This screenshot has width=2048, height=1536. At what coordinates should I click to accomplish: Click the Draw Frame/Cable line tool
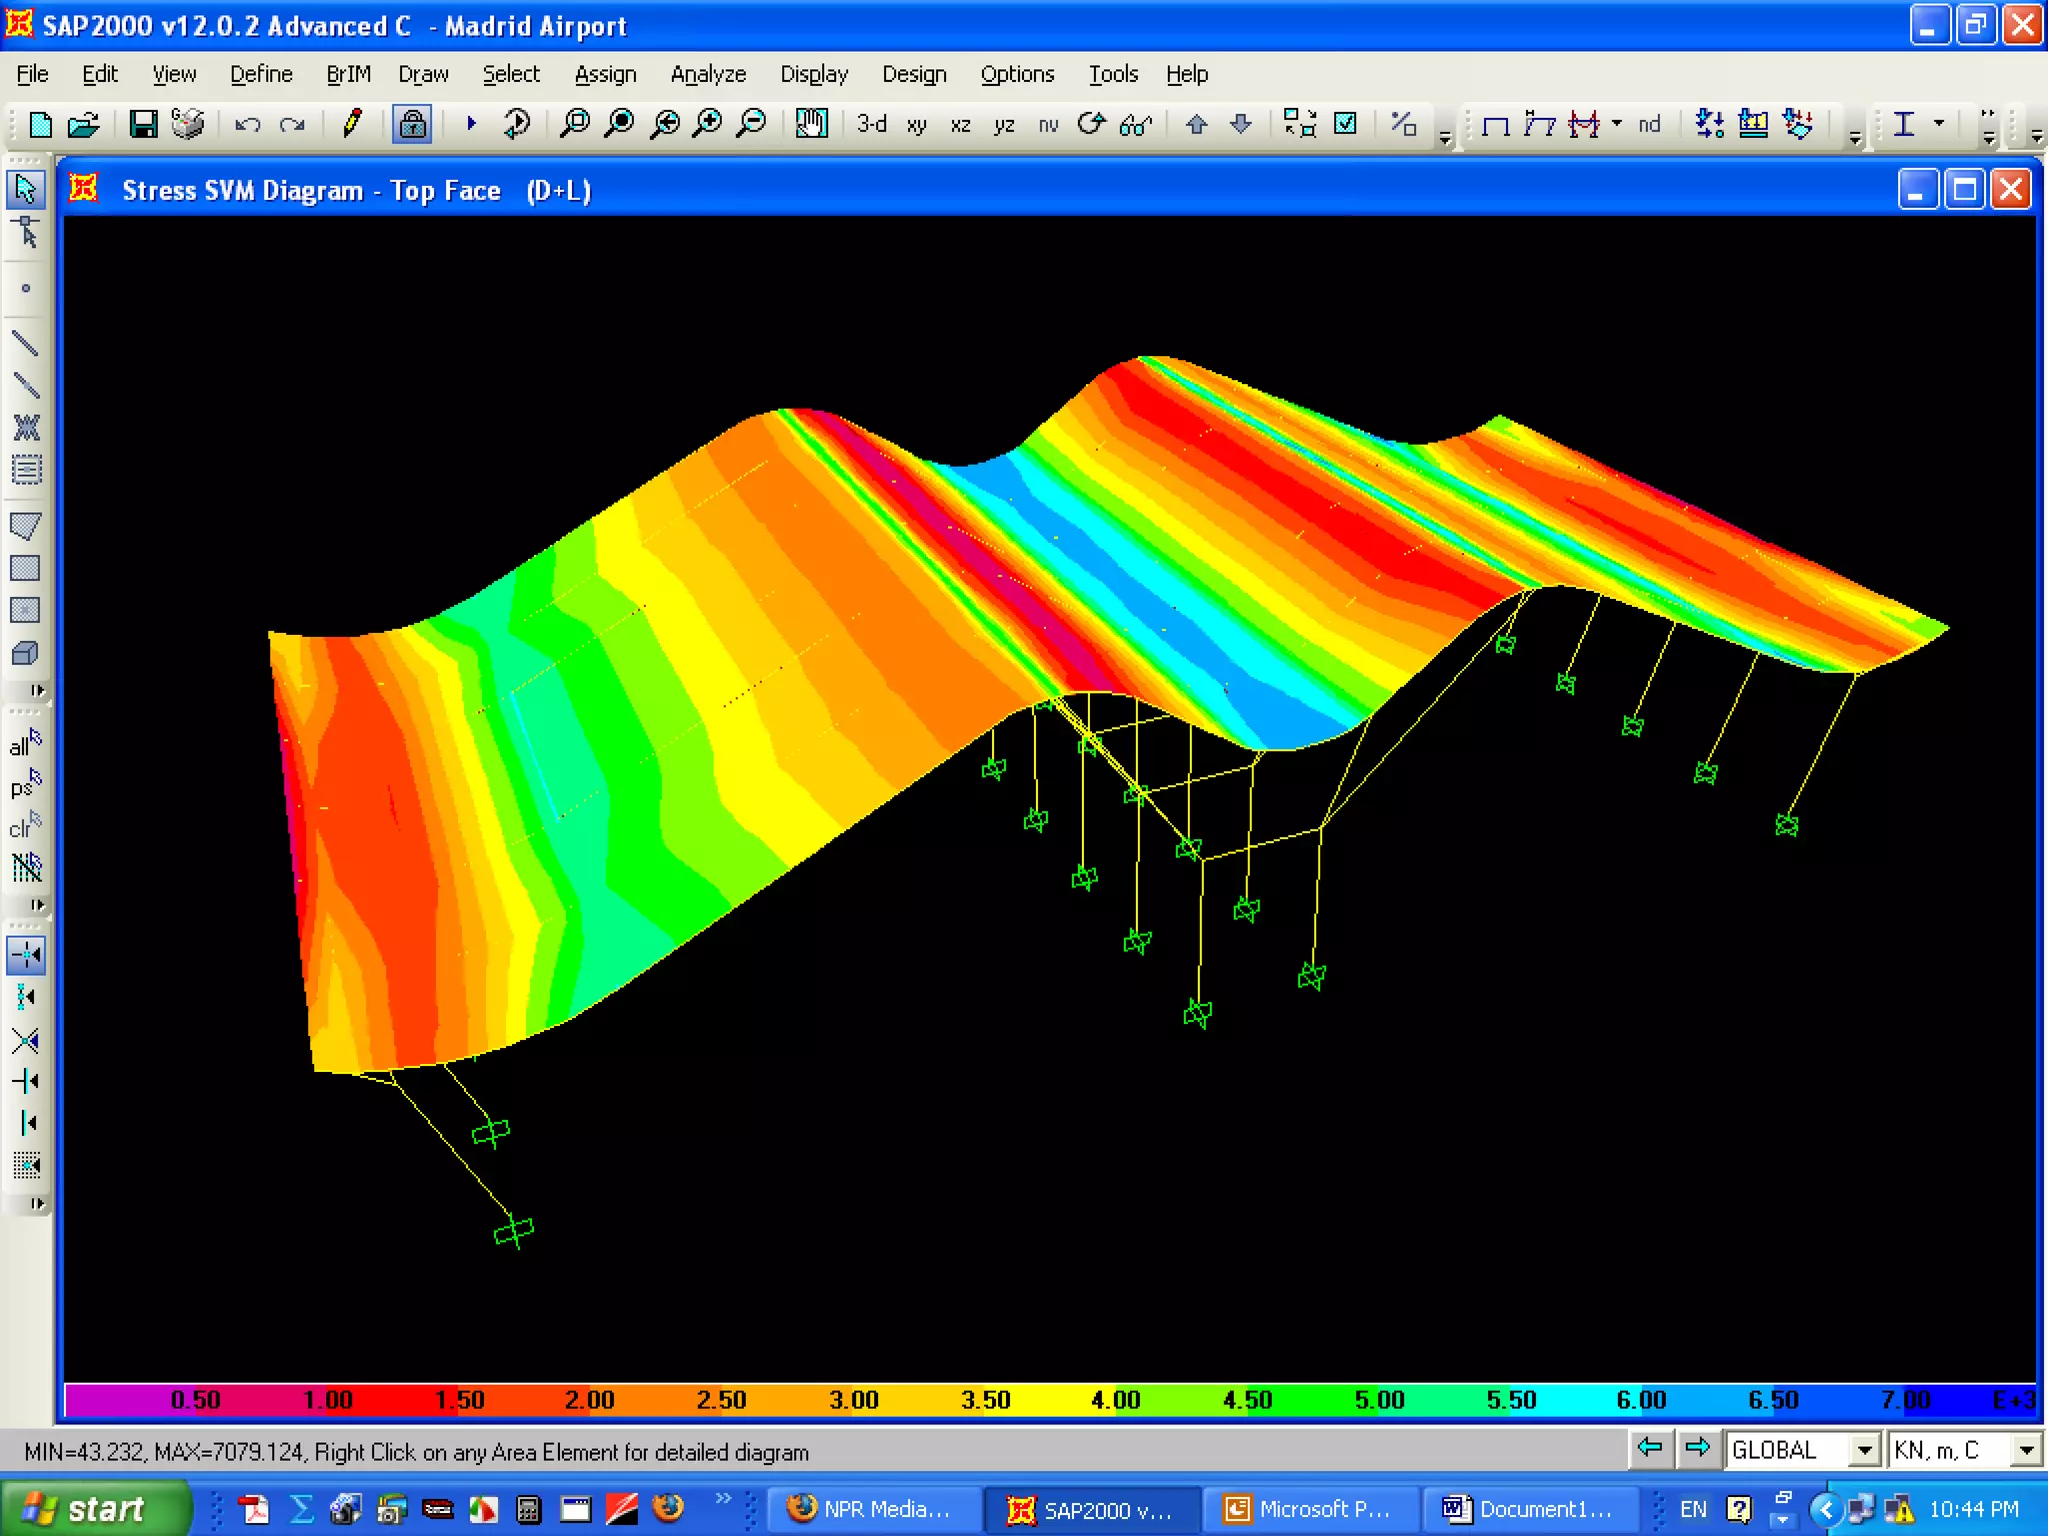pyautogui.click(x=25, y=343)
